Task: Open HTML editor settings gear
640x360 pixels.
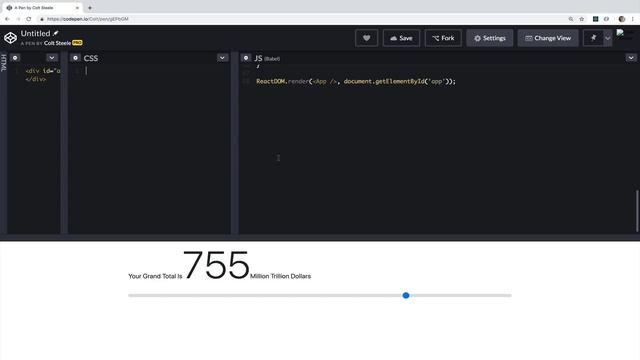Action: click(15, 58)
